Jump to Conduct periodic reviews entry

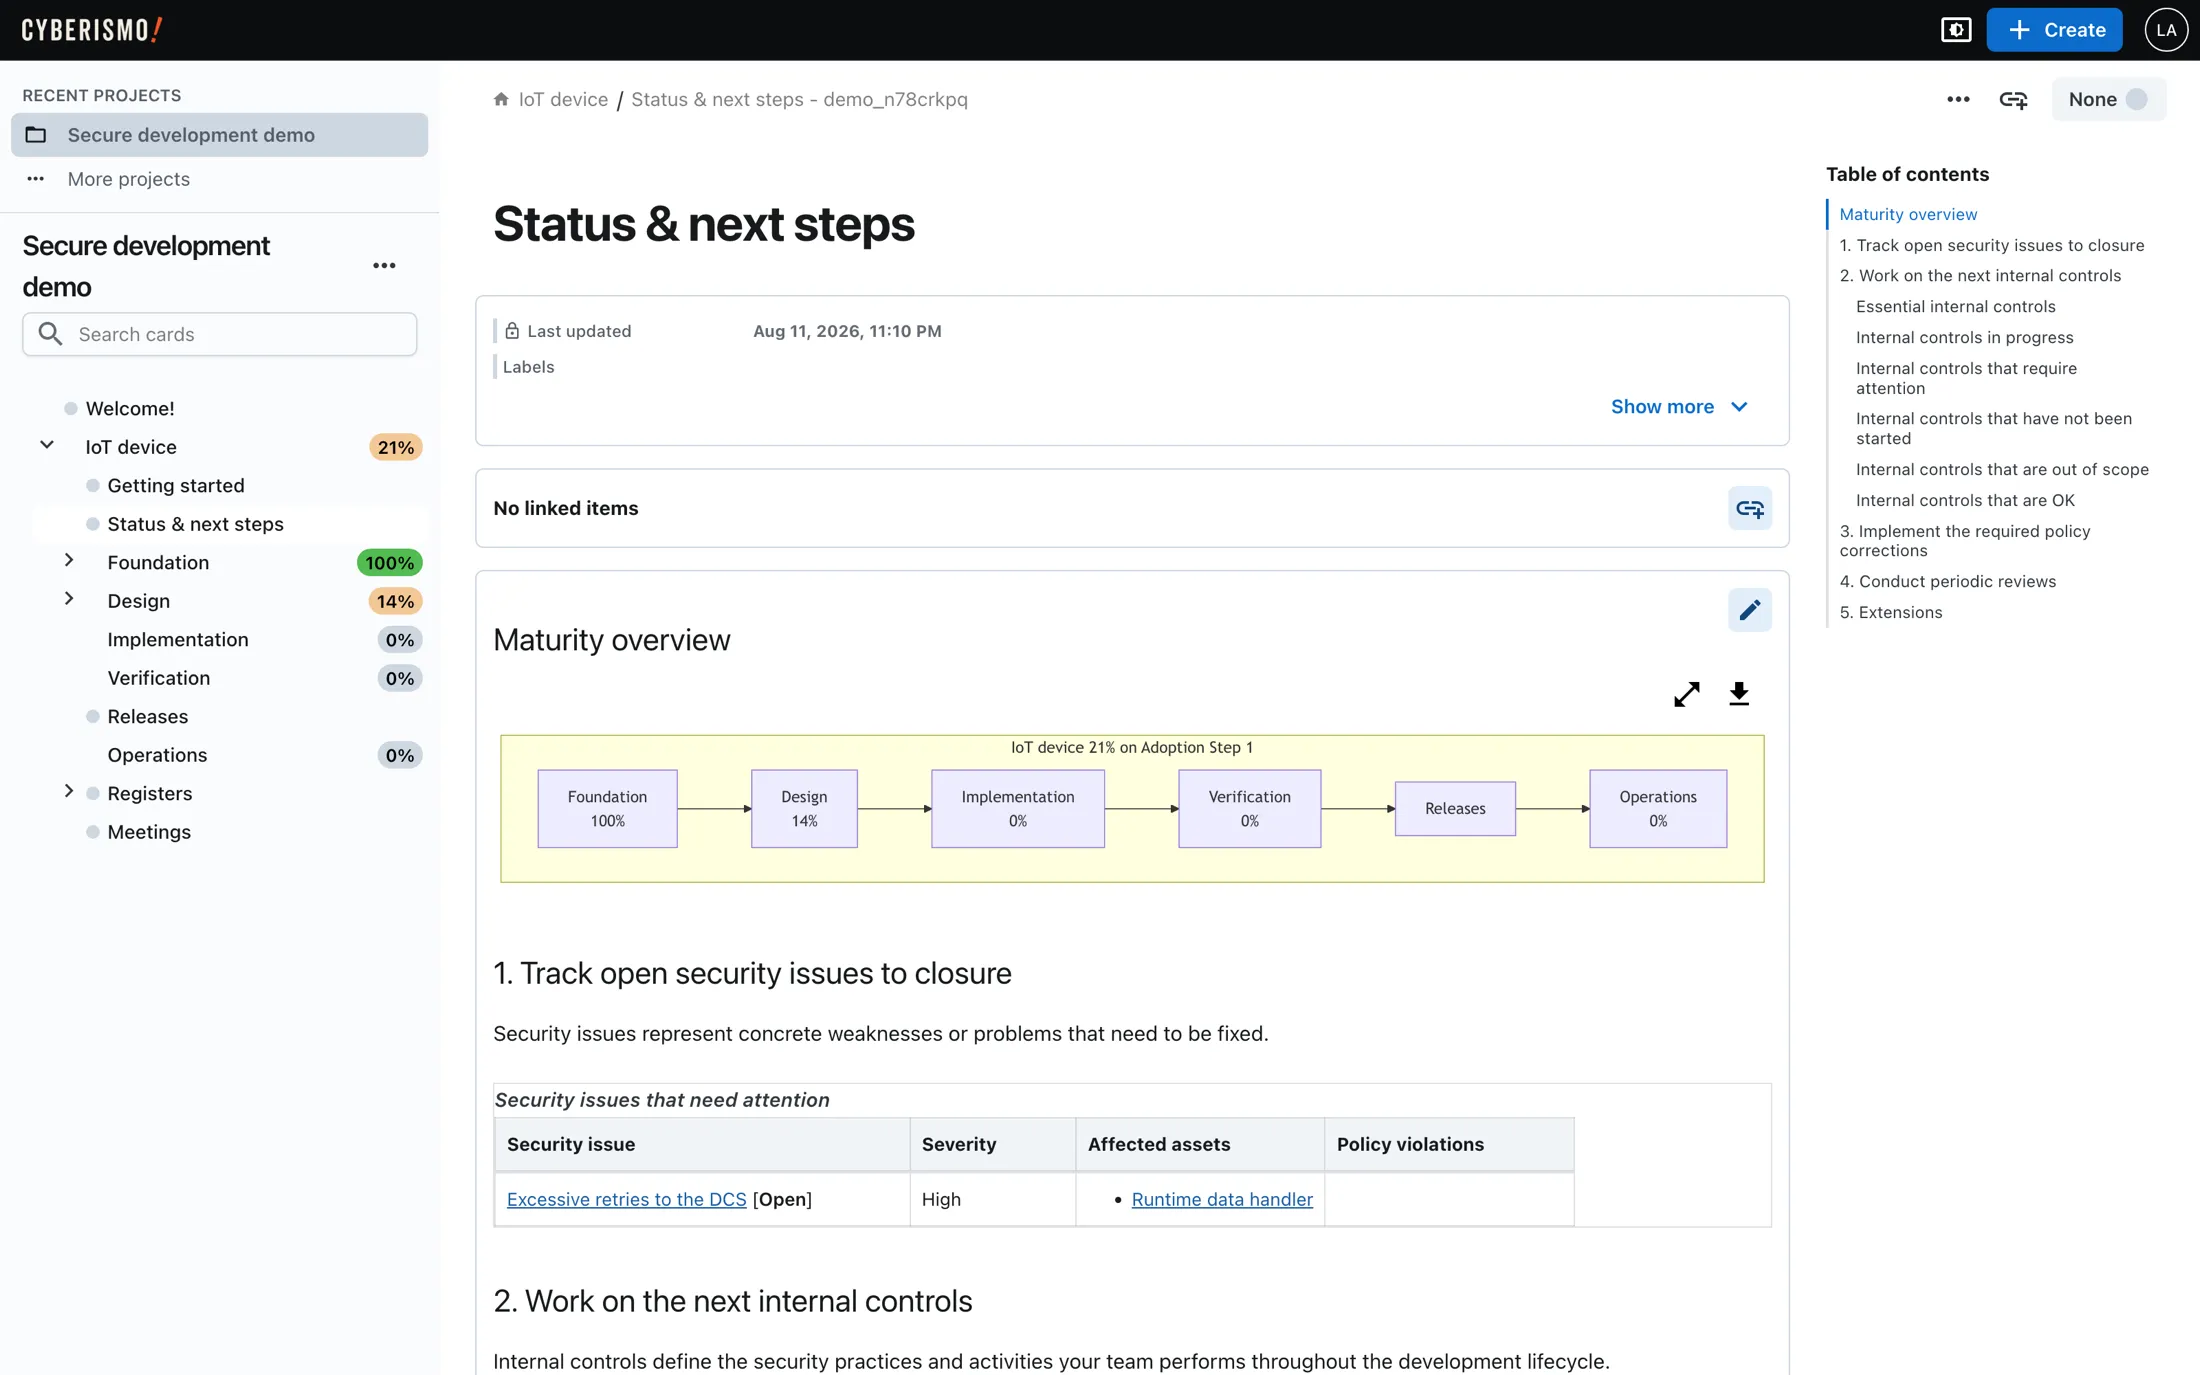(1948, 582)
